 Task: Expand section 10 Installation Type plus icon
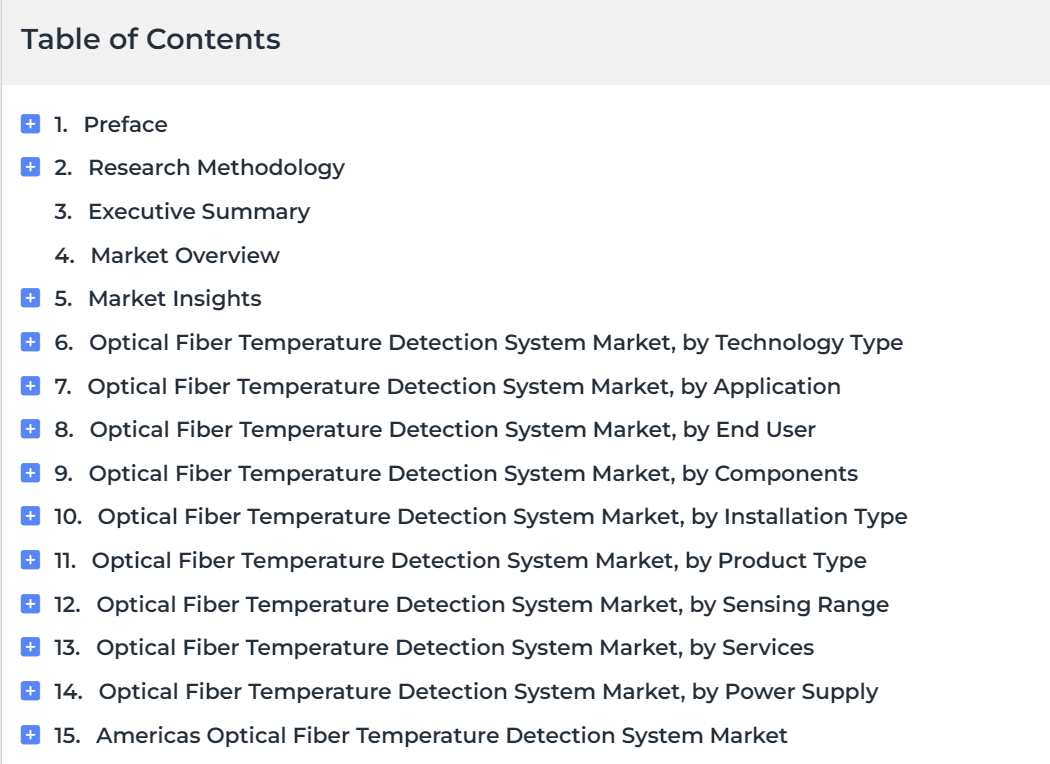[x=30, y=516]
